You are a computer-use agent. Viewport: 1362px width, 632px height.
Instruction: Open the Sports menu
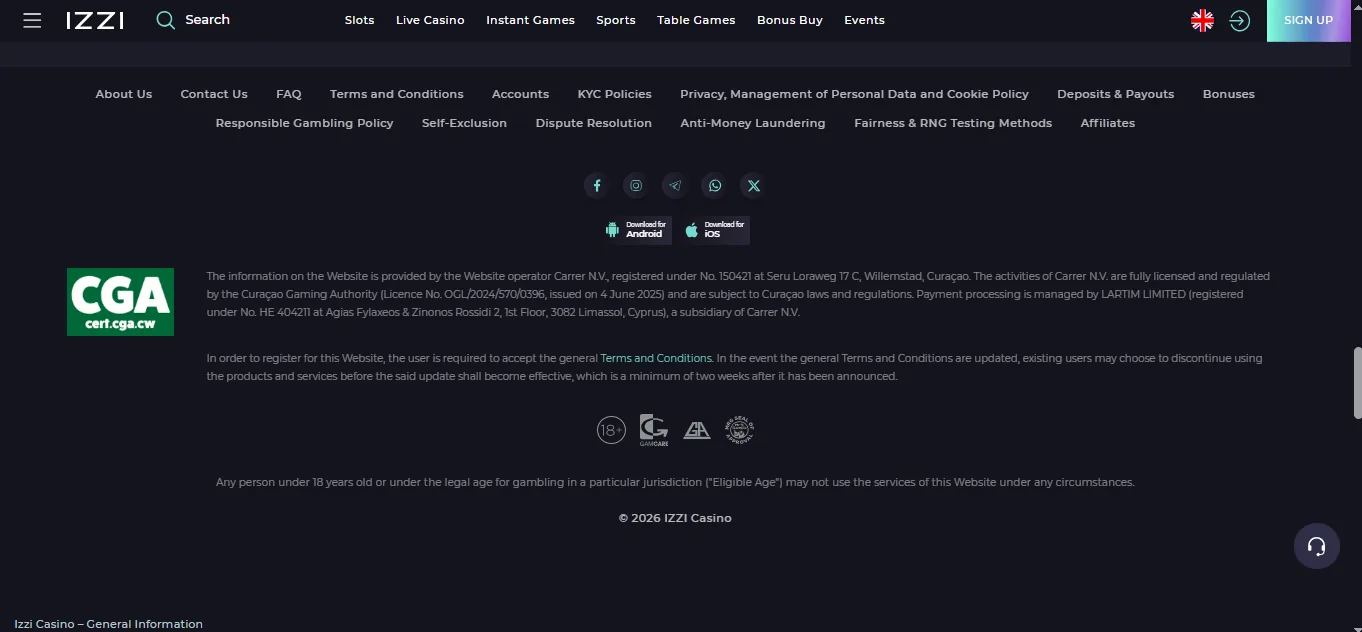pos(616,20)
